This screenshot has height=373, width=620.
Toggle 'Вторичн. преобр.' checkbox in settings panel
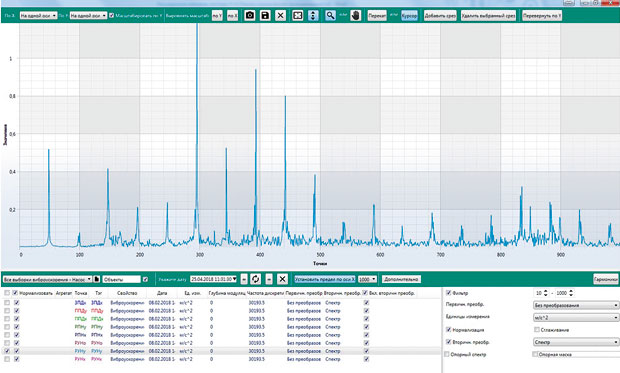coord(448,341)
